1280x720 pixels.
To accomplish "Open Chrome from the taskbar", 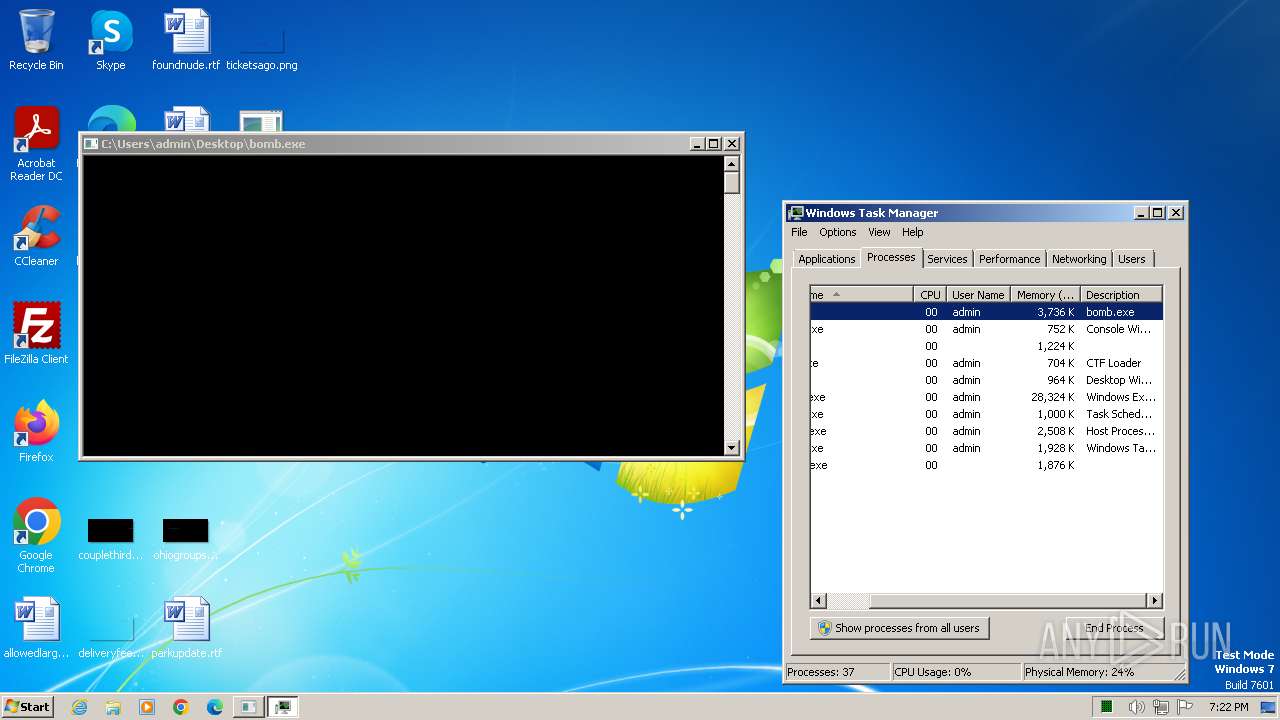I will pyautogui.click(x=181, y=707).
